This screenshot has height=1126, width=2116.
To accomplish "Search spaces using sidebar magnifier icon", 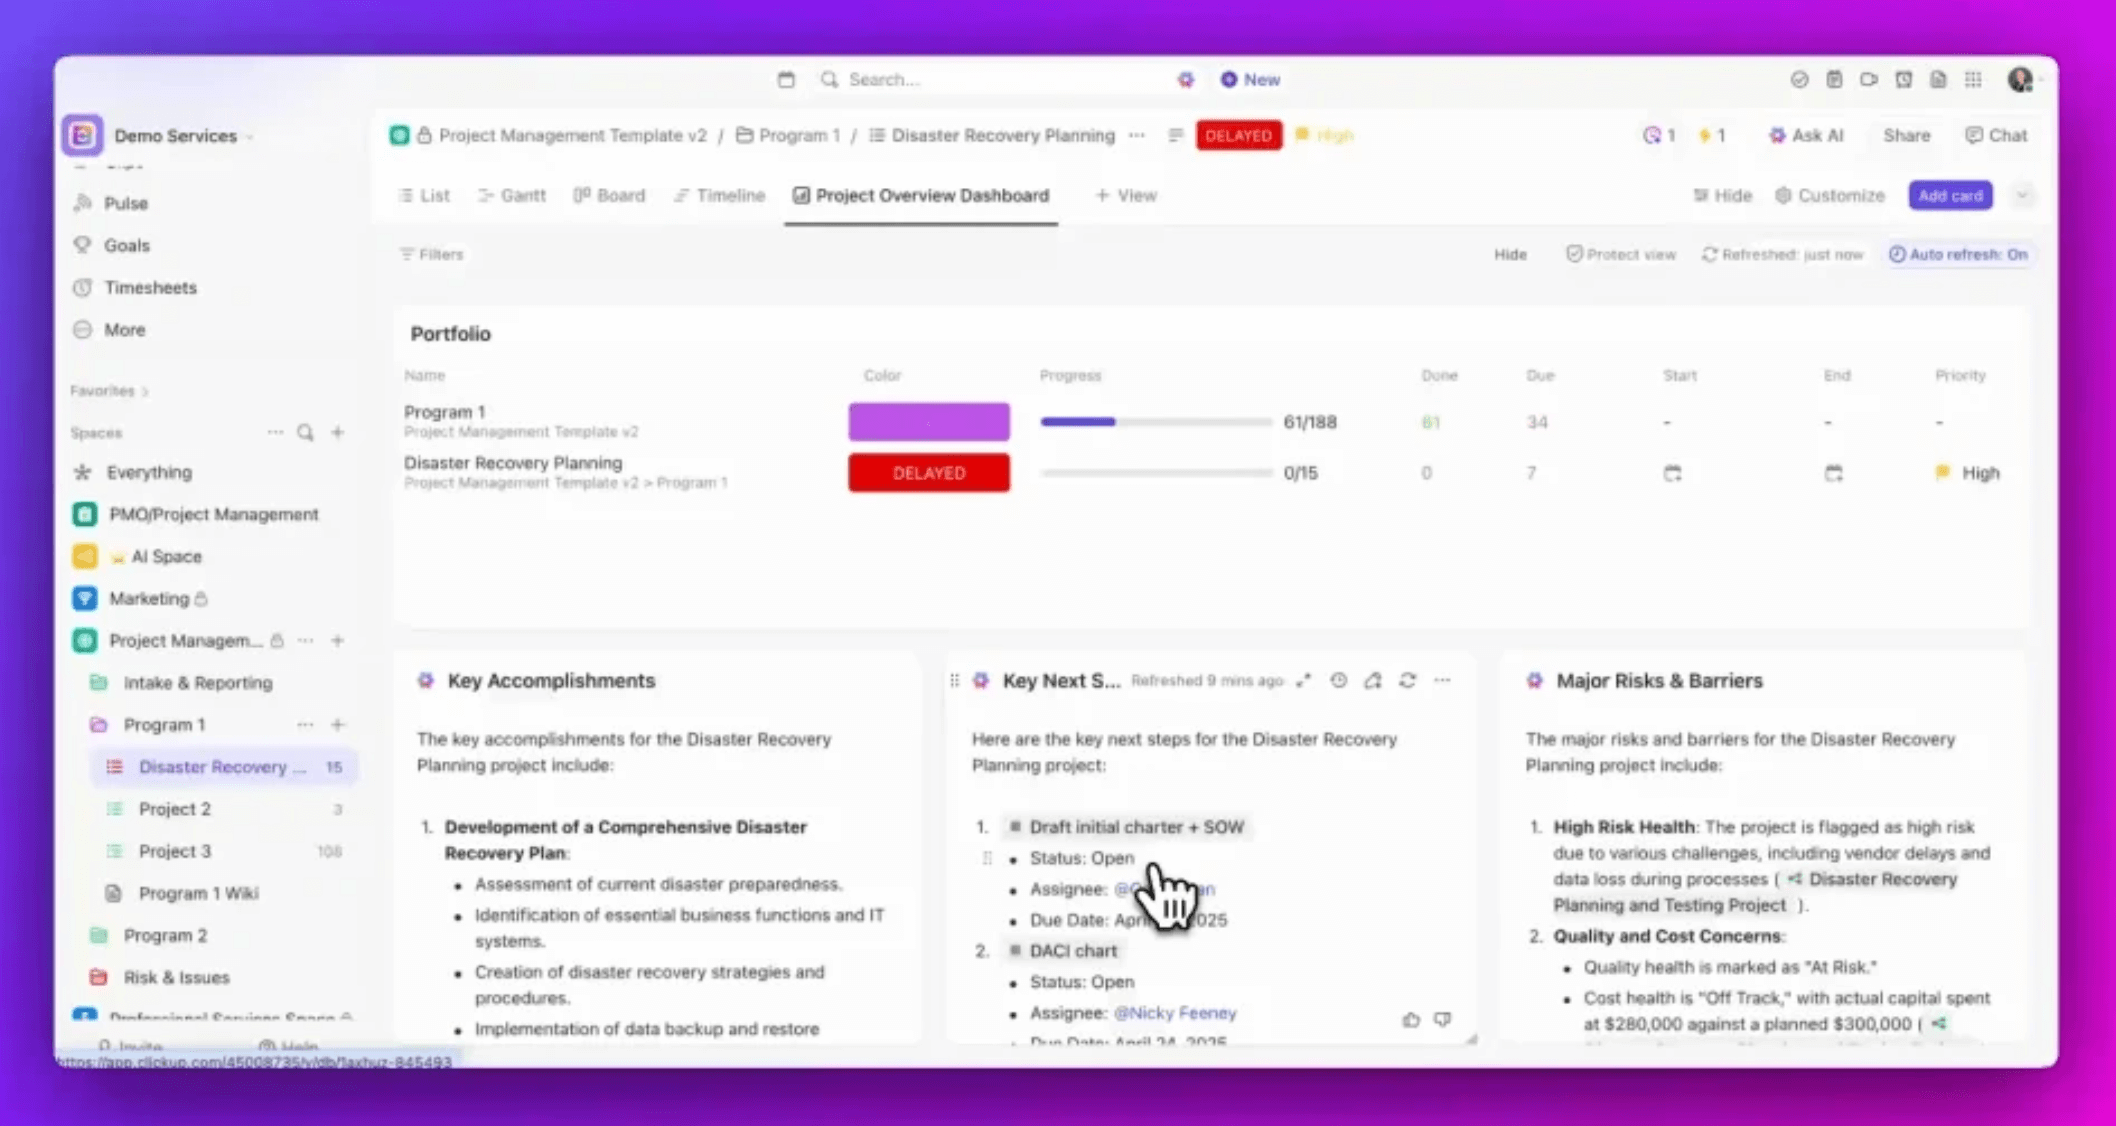I will pyautogui.click(x=305, y=432).
